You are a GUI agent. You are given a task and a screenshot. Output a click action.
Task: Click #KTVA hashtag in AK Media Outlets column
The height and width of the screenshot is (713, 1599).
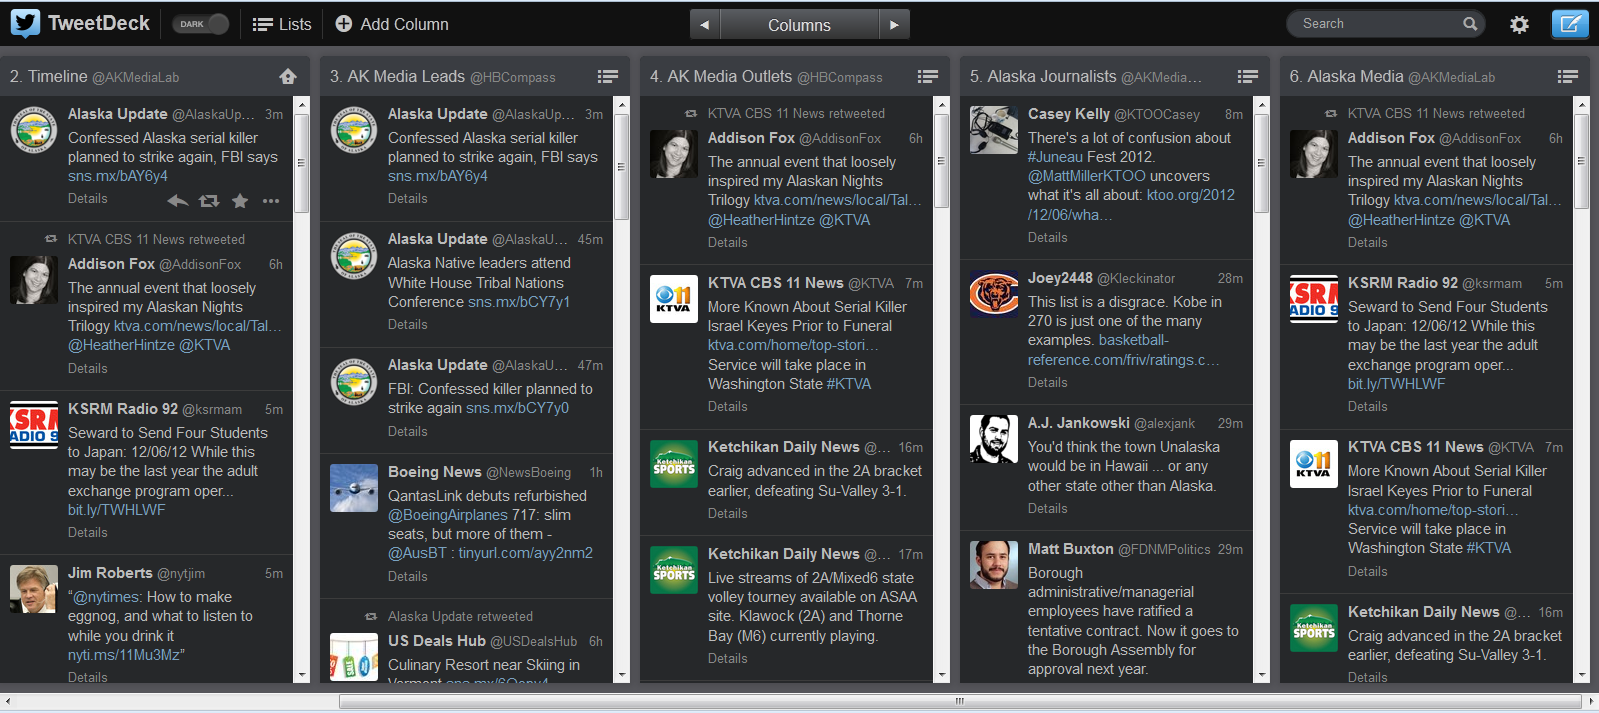[x=849, y=384]
